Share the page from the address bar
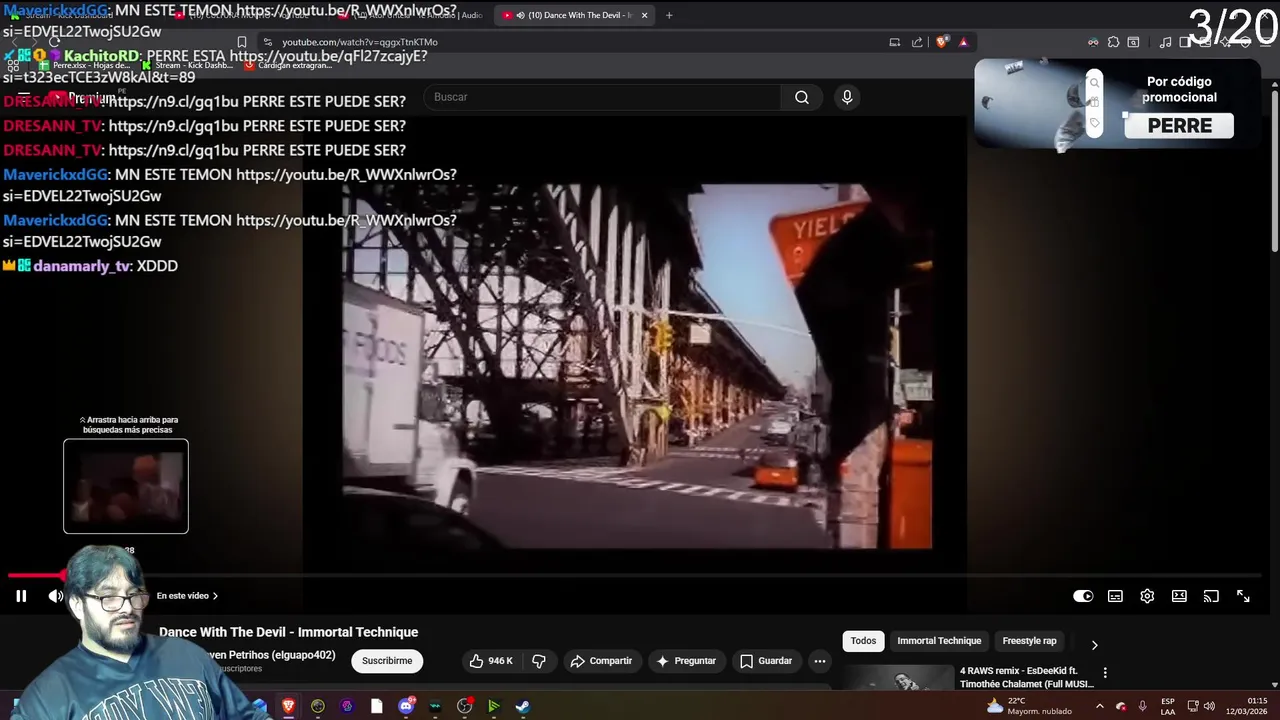The height and width of the screenshot is (720, 1280). (x=917, y=42)
